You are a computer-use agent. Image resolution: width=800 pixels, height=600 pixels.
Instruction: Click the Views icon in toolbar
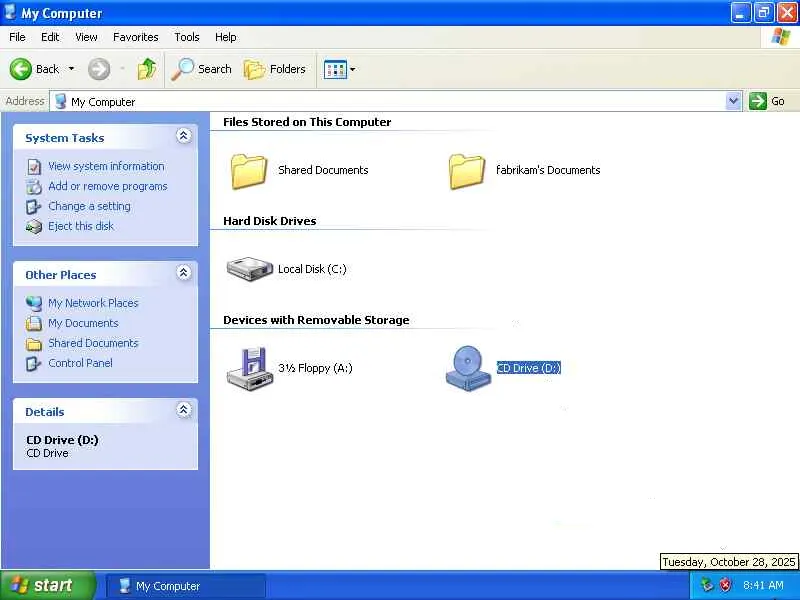click(335, 69)
